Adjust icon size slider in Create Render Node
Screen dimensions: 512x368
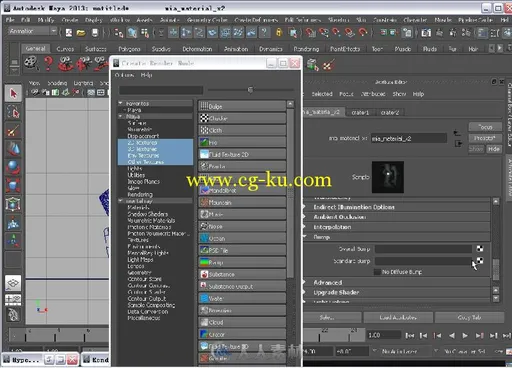(x=251, y=90)
